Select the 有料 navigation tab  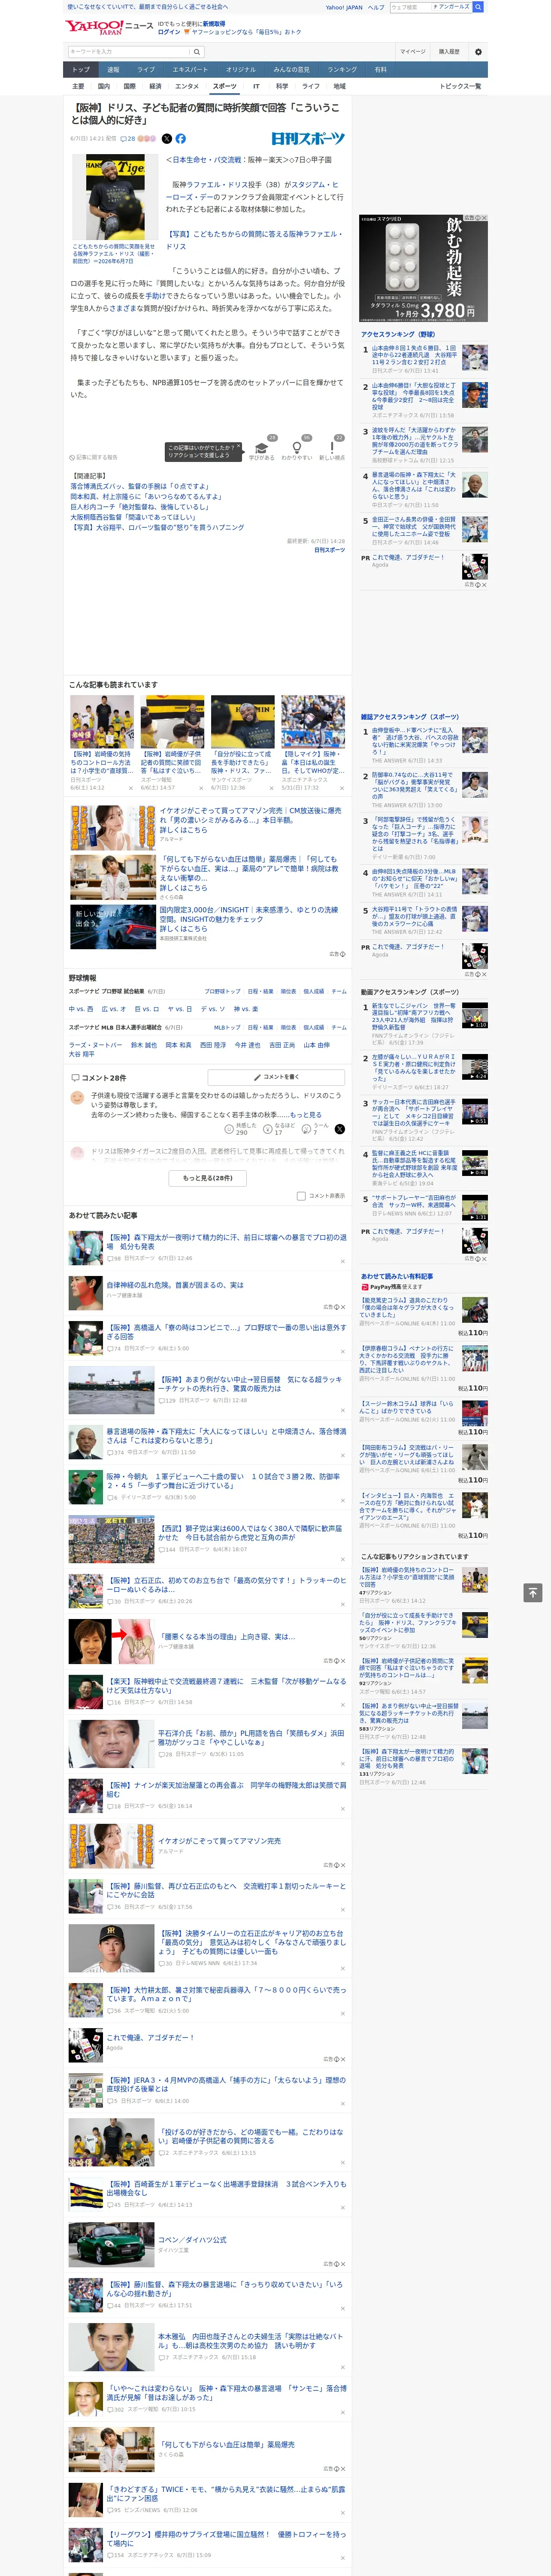click(380, 70)
